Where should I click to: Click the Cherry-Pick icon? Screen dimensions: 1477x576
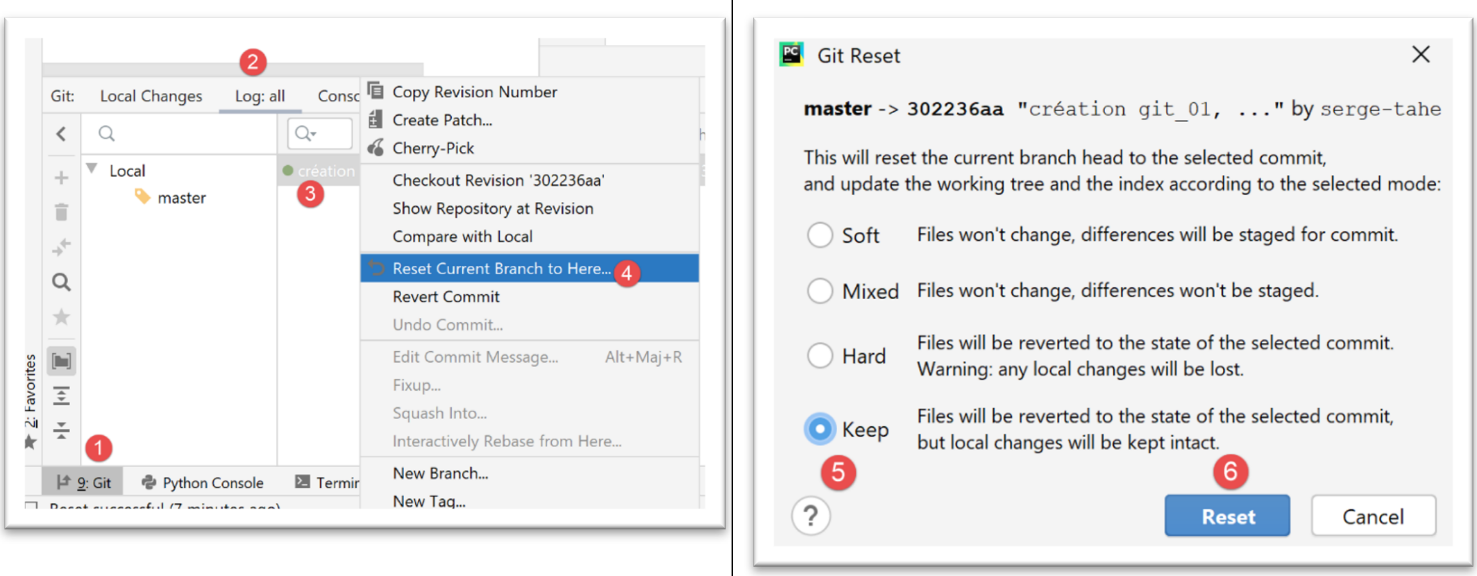[x=376, y=148]
